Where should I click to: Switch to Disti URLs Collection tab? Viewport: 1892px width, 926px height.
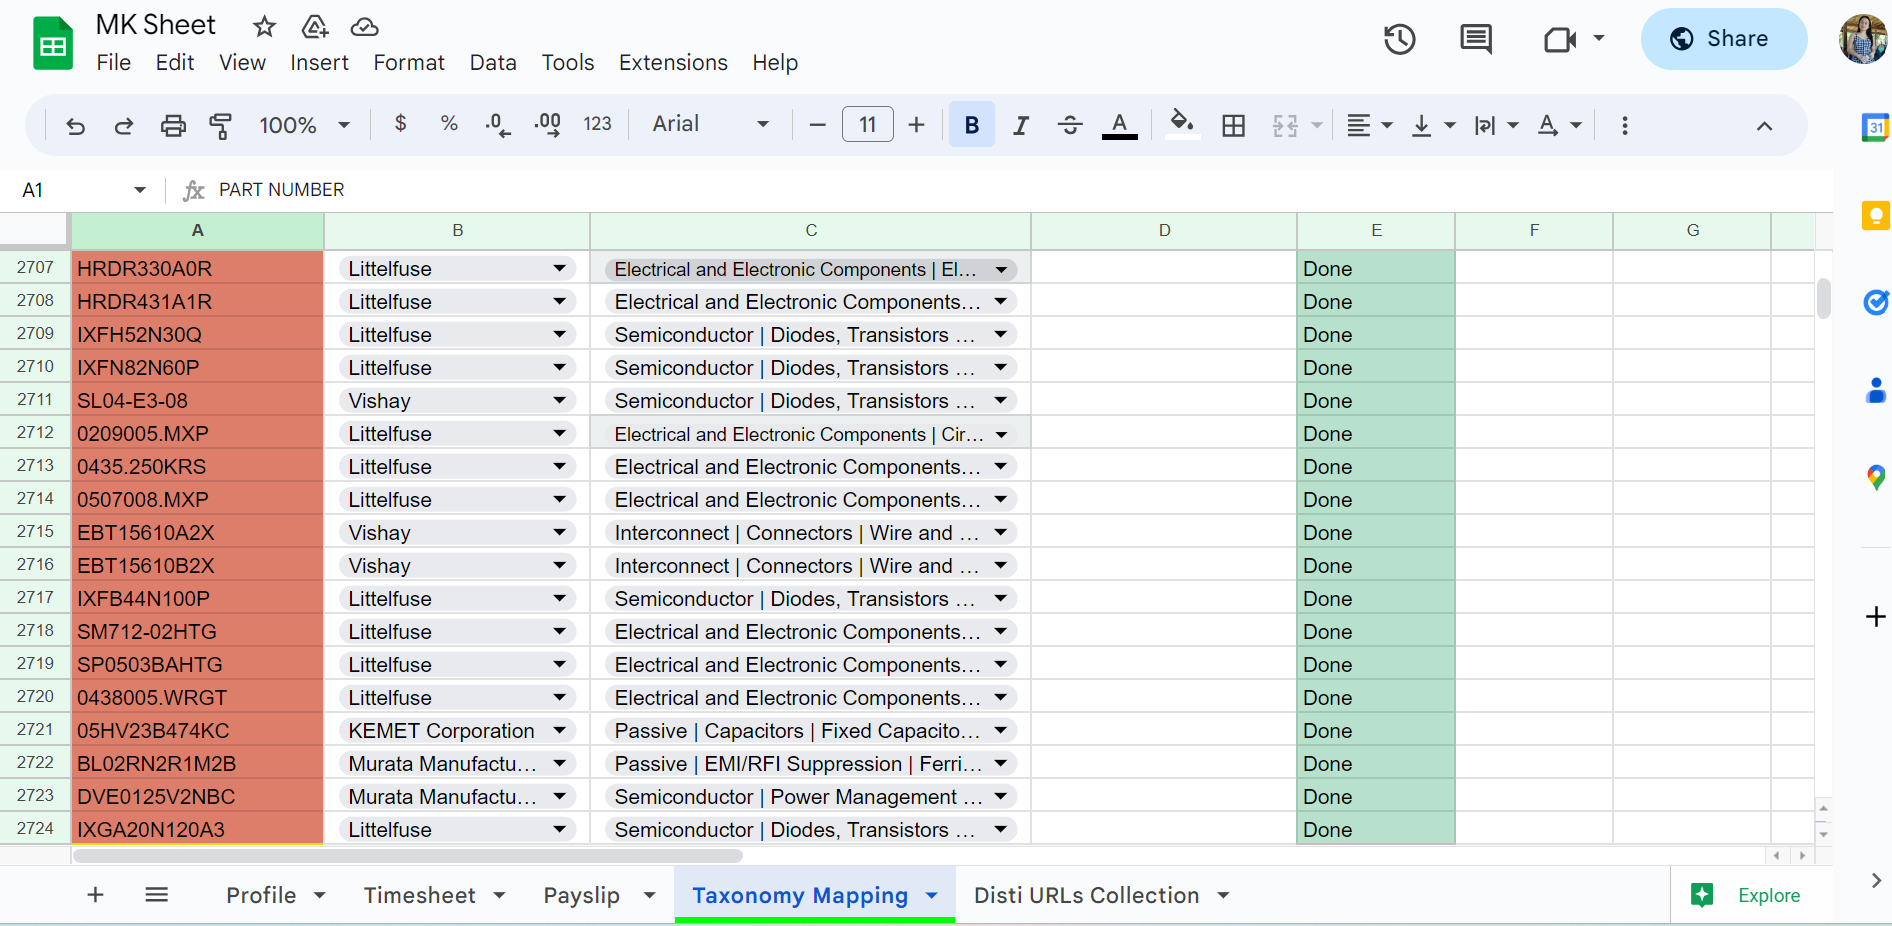tap(1086, 895)
